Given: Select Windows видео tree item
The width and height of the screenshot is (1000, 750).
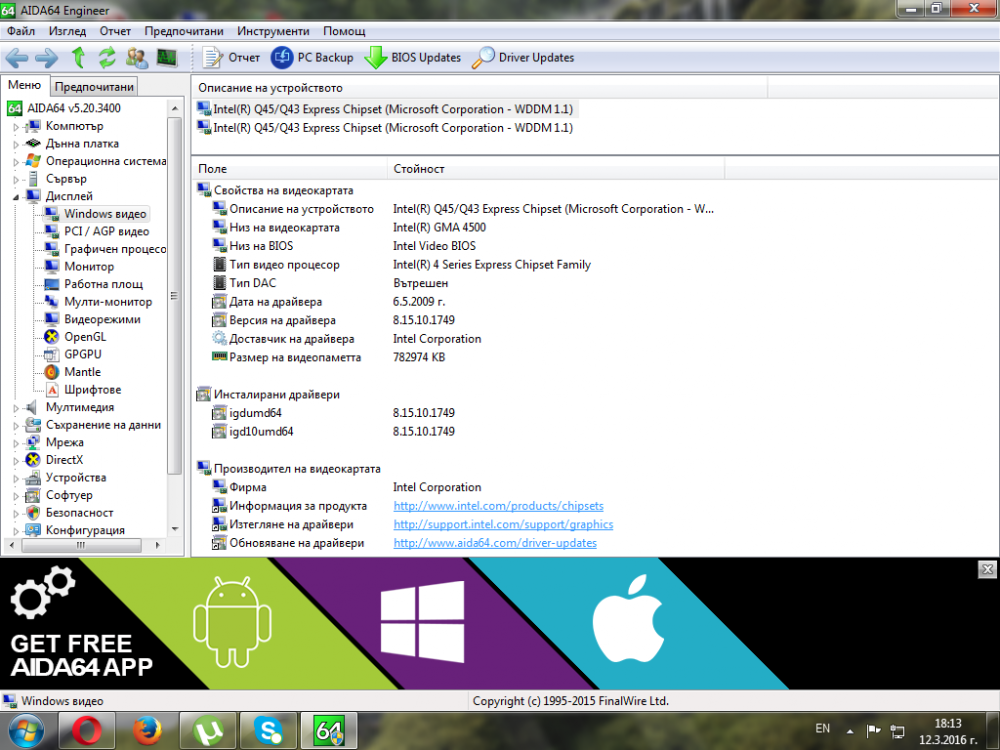Looking at the screenshot, I should [105, 214].
